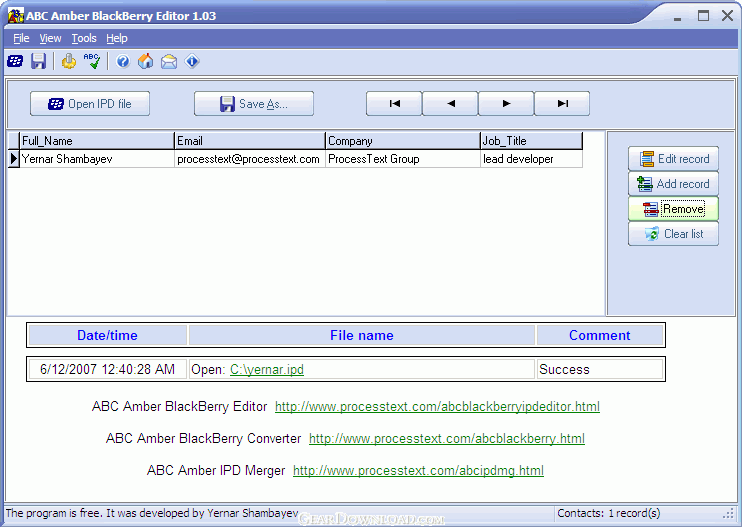Click the blue diamond info icon
This screenshot has width=742, height=527.
click(x=192, y=61)
